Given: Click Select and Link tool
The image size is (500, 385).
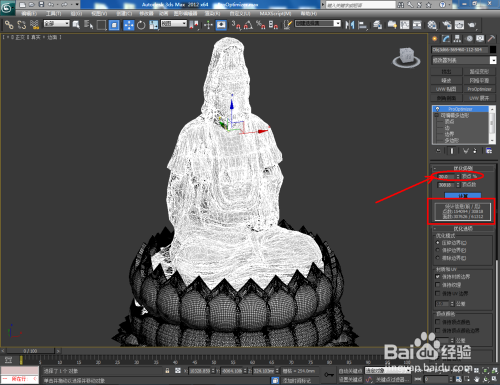Looking at the screenshot, I should pos(9,25).
